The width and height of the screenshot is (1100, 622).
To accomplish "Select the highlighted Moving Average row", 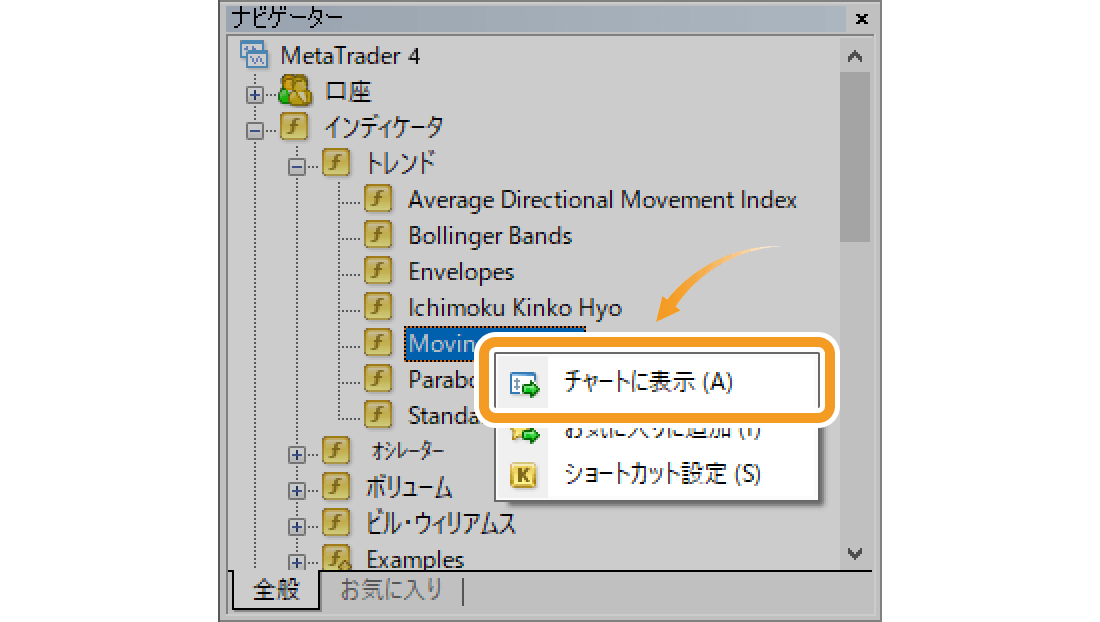I will click(441, 344).
